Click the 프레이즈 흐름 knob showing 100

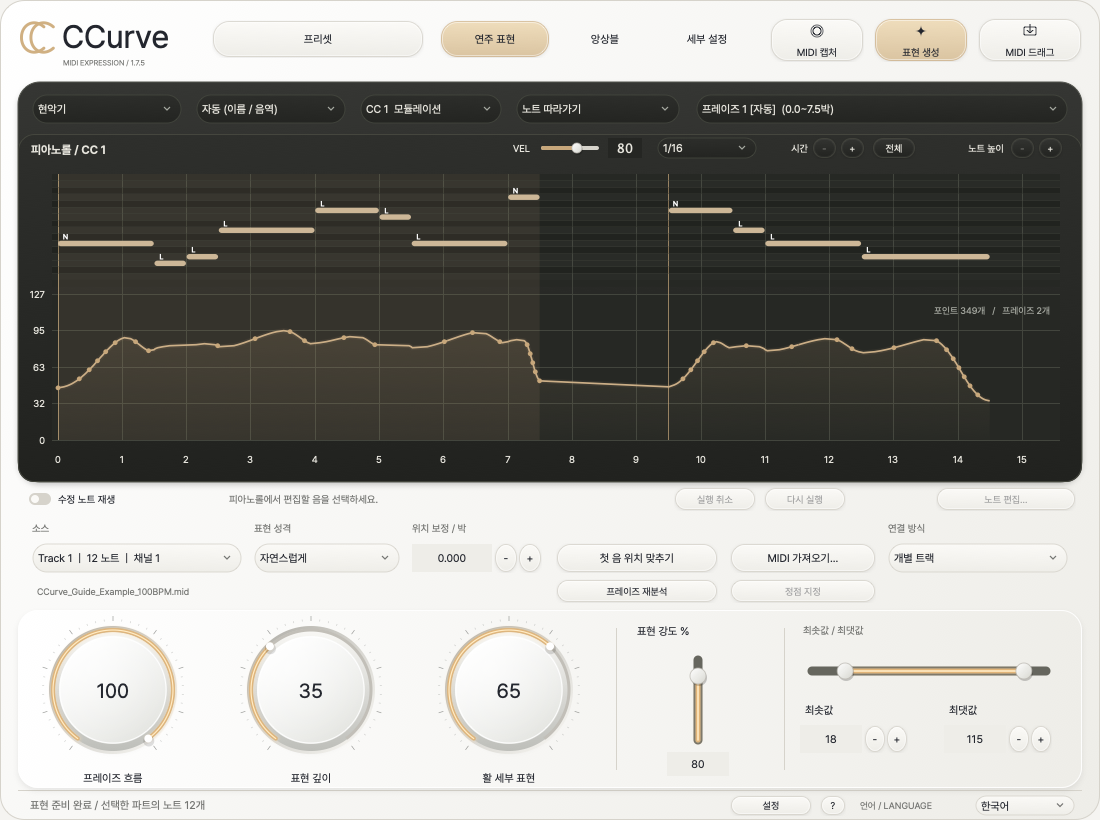[112, 690]
